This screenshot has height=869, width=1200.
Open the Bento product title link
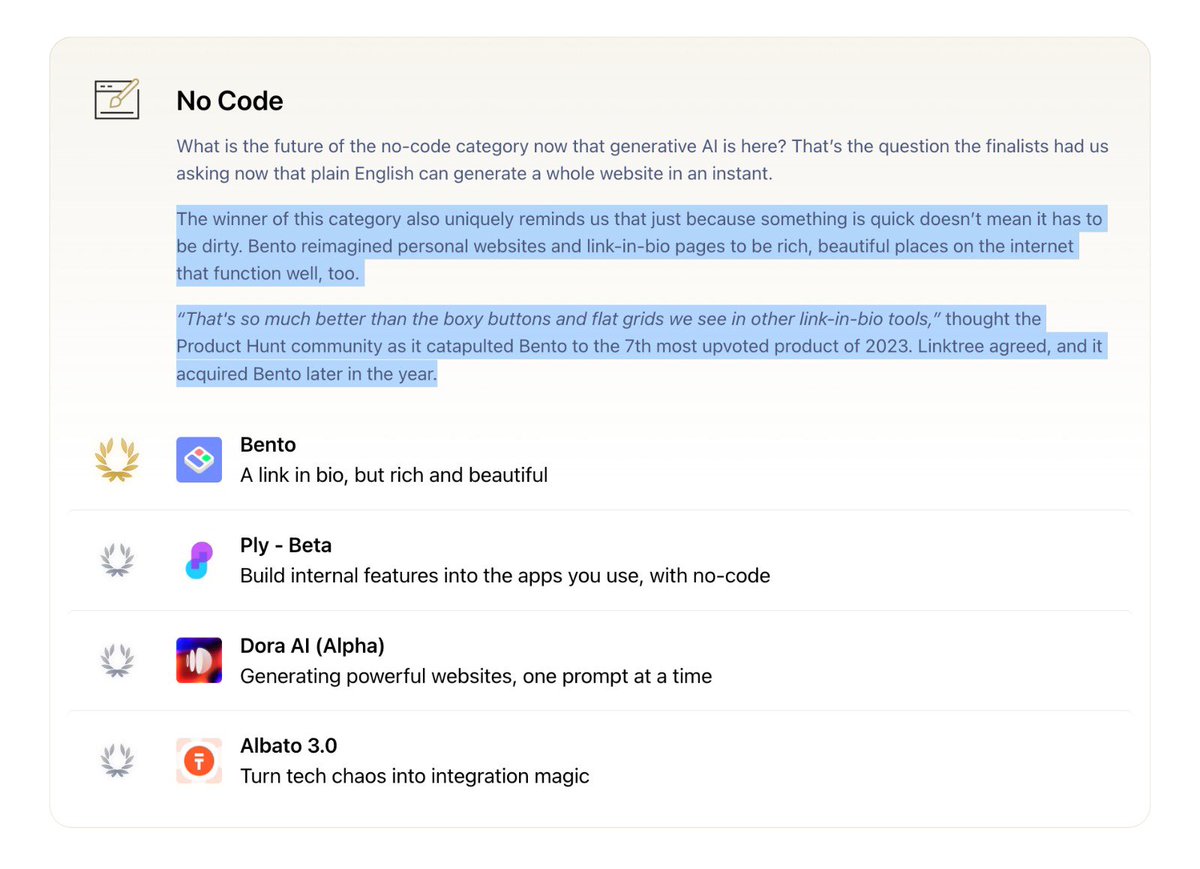268,445
